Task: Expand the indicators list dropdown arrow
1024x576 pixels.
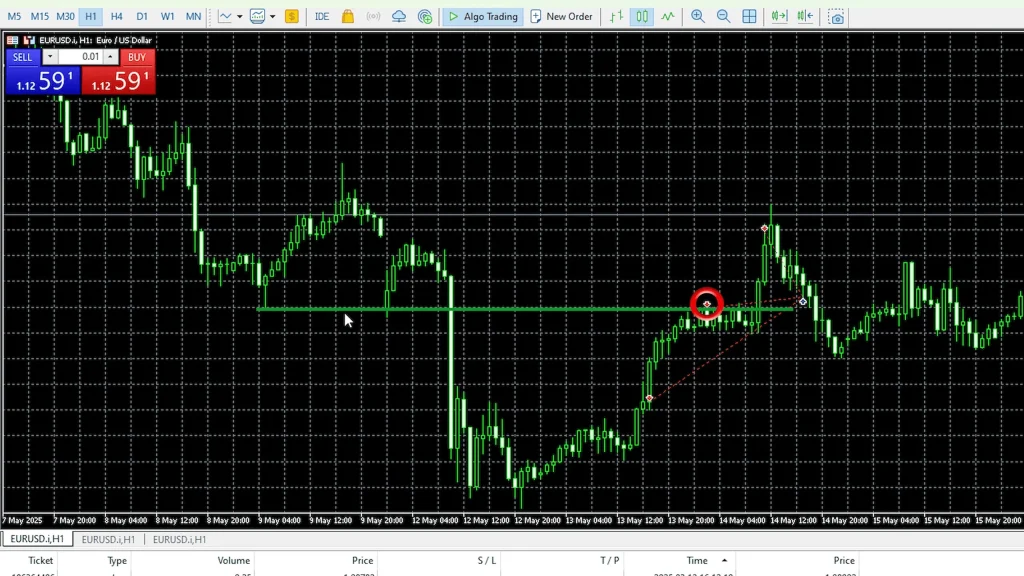Action: click(272, 16)
